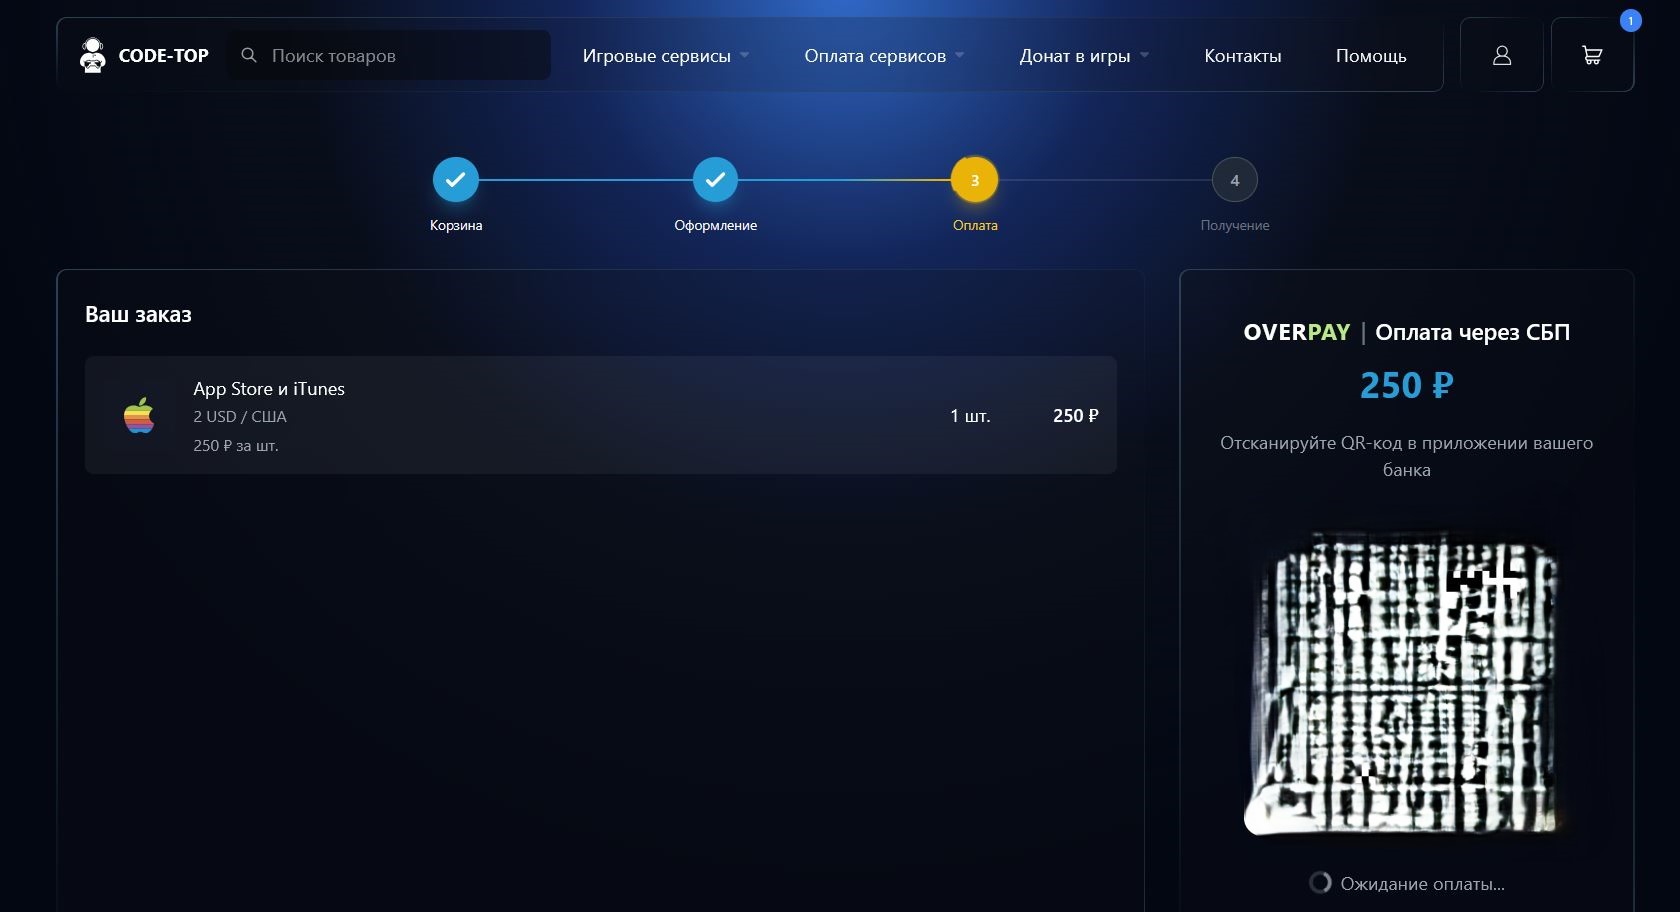Viewport: 1680px width, 912px height.
Task: Click the CODE-TOP mascot logo icon
Action: click(x=93, y=55)
